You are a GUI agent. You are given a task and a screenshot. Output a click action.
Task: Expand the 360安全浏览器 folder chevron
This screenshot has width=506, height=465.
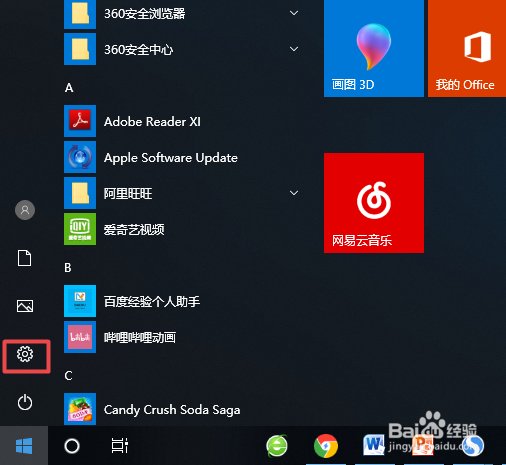pyautogui.click(x=294, y=13)
